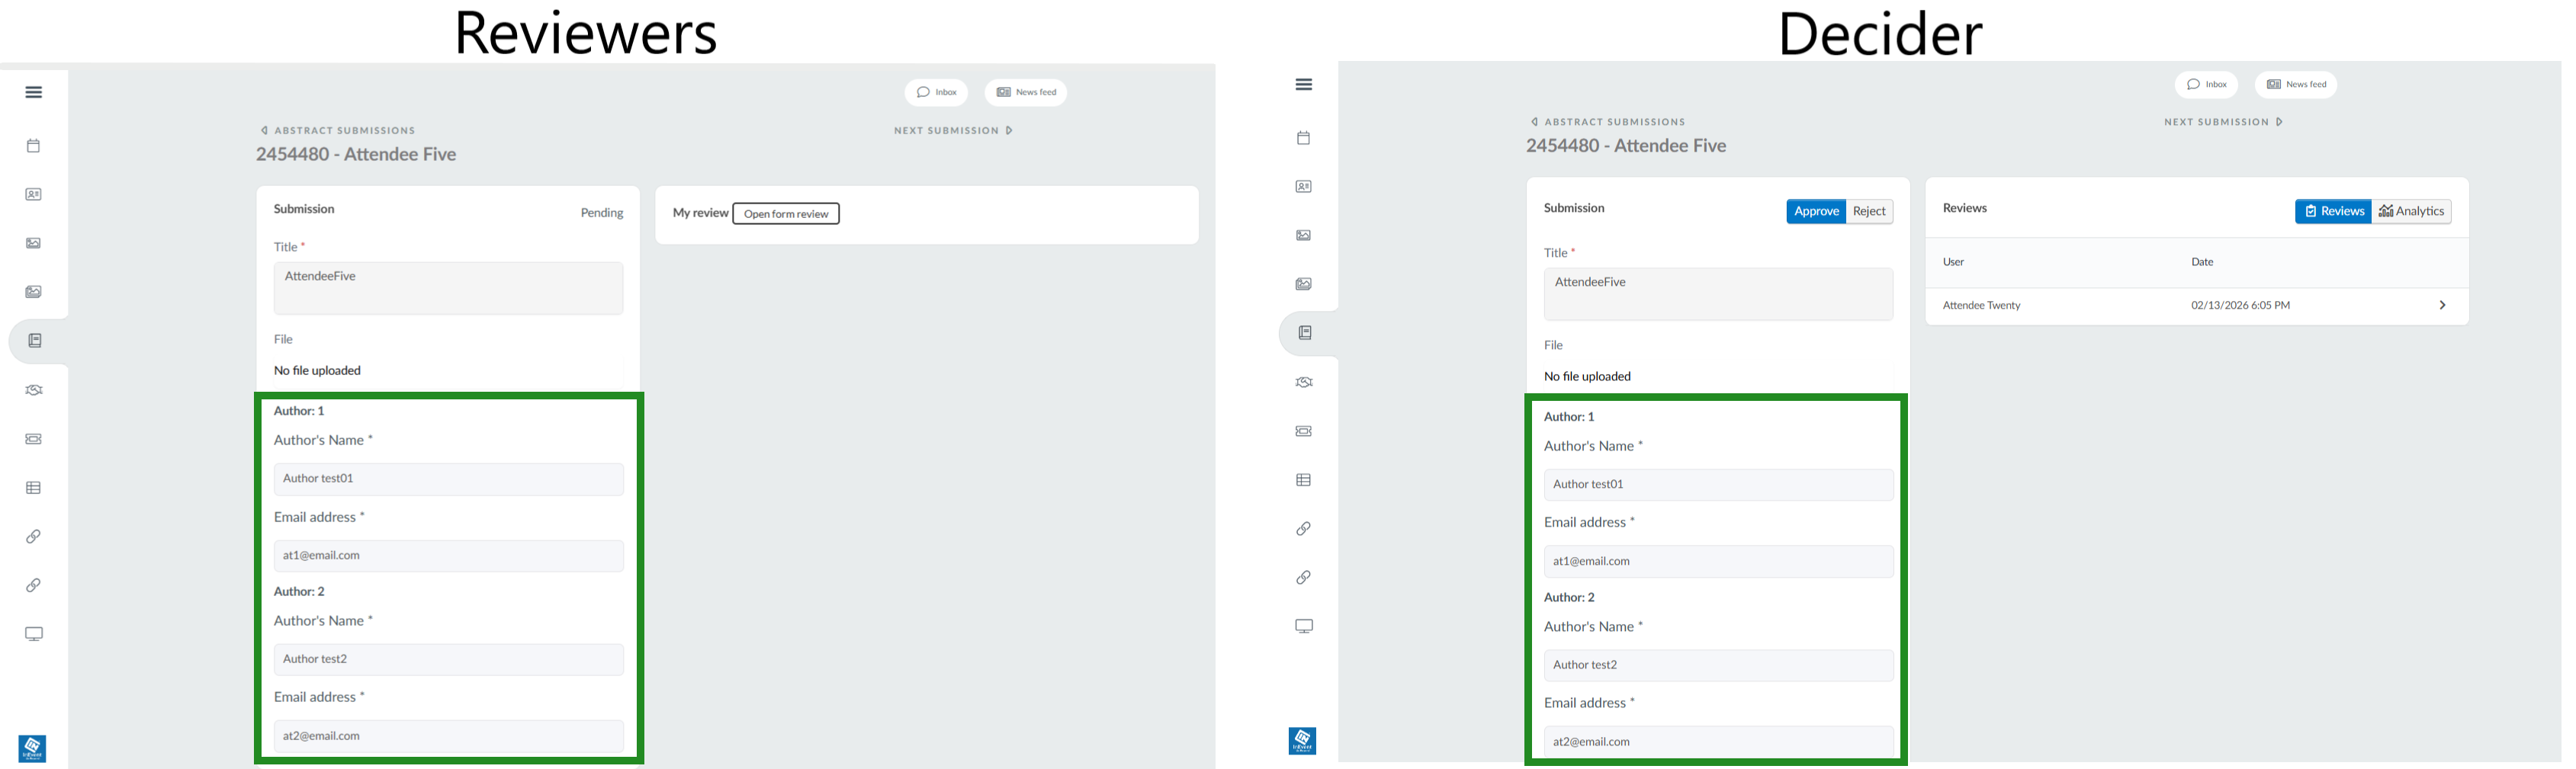Open the hamburger menu in Reviewers panel
This screenshot has width=2576, height=769.
click(x=34, y=92)
